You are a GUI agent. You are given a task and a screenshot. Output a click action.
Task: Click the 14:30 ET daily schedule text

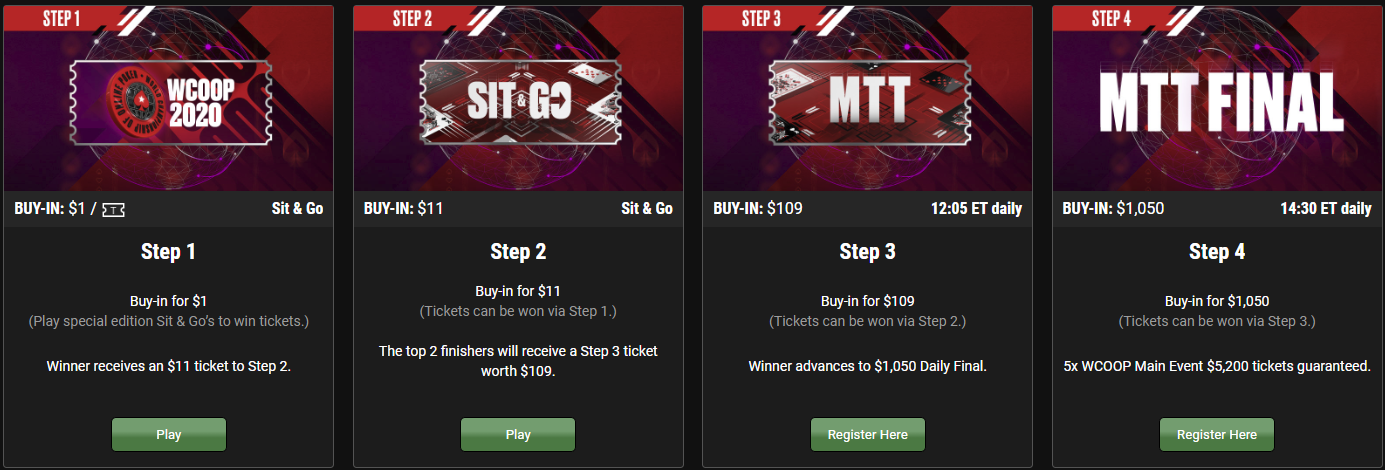click(x=1326, y=209)
